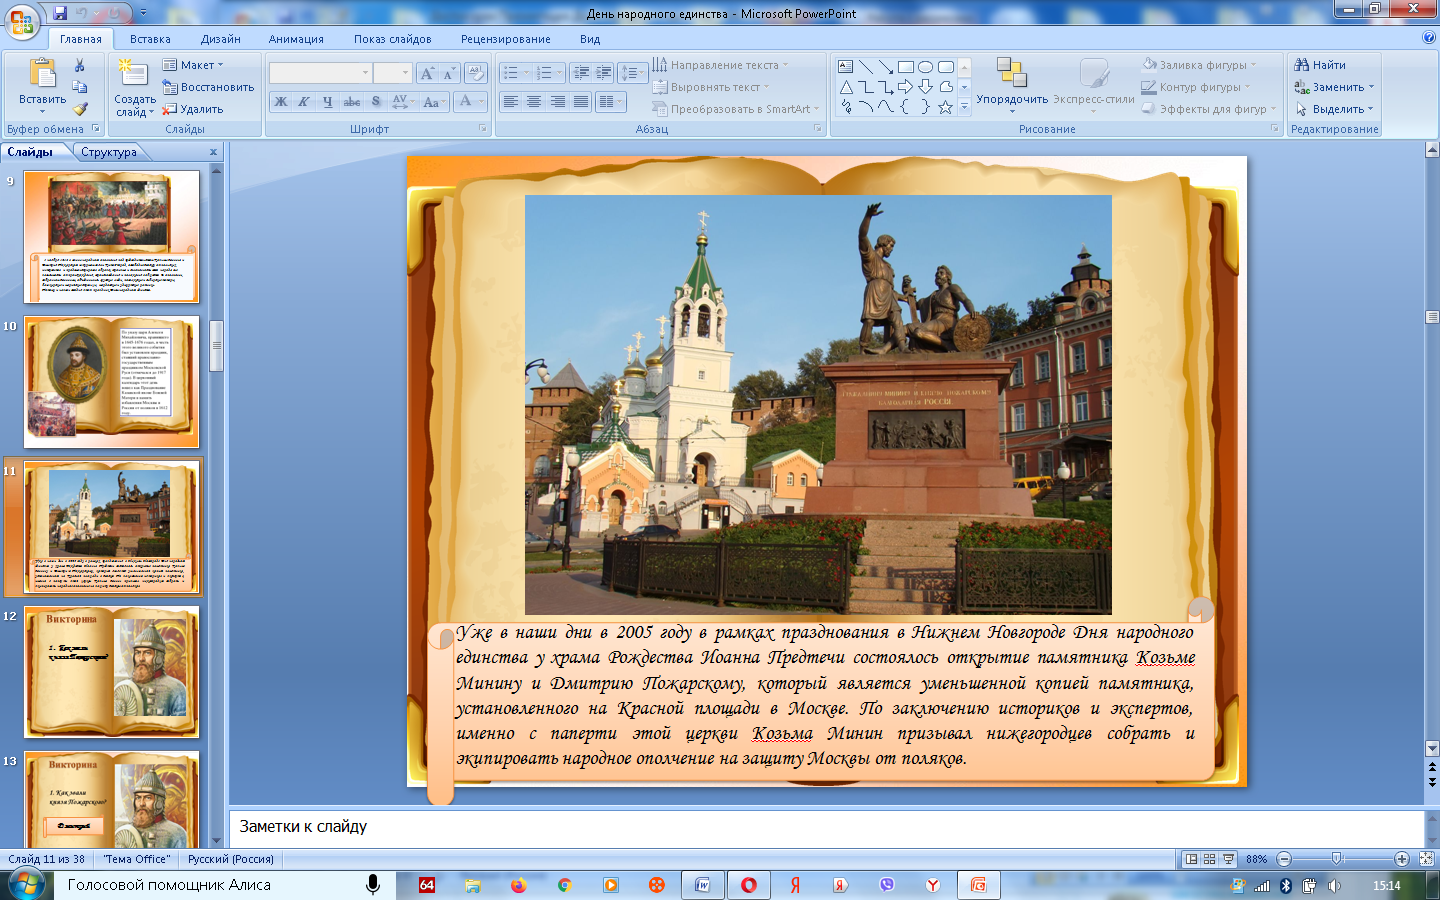
Task: Open the Анимация ribbon tab
Action: (x=296, y=39)
